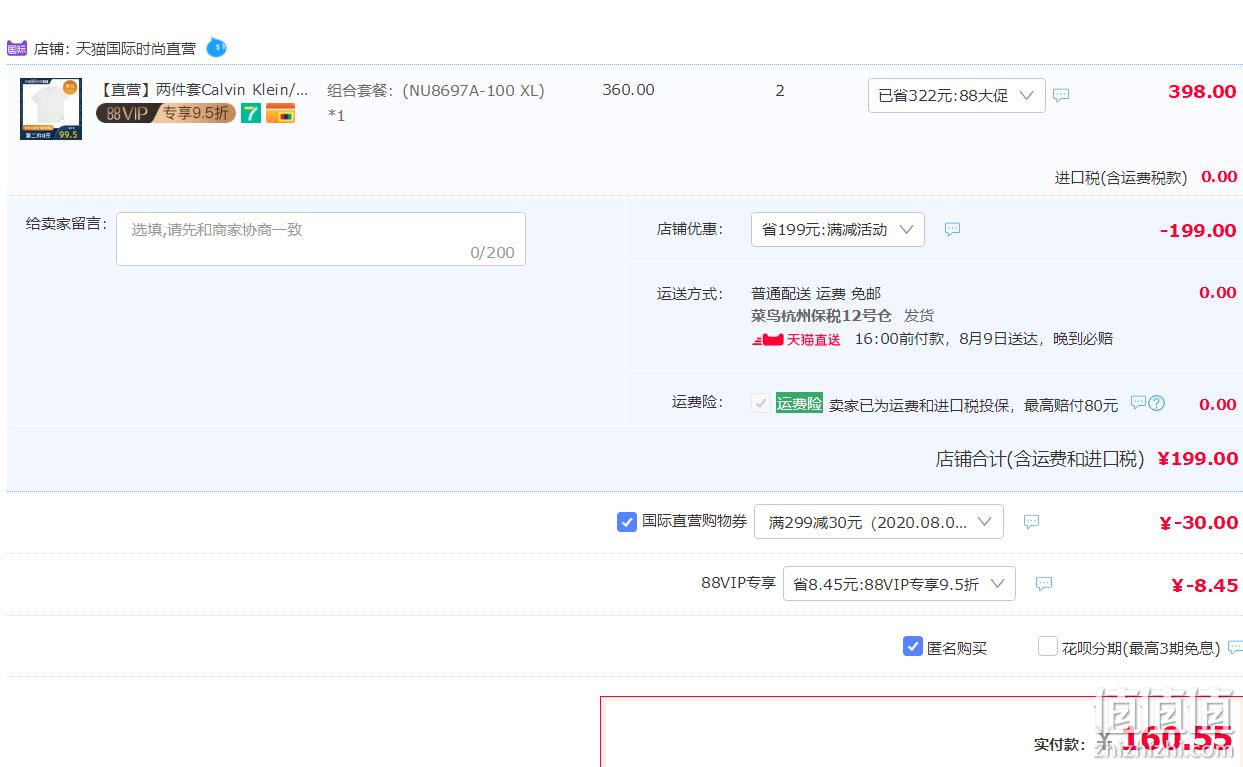The height and width of the screenshot is (767, 1243).
Task: Click the green 7-day return icon
Action: 250,113
